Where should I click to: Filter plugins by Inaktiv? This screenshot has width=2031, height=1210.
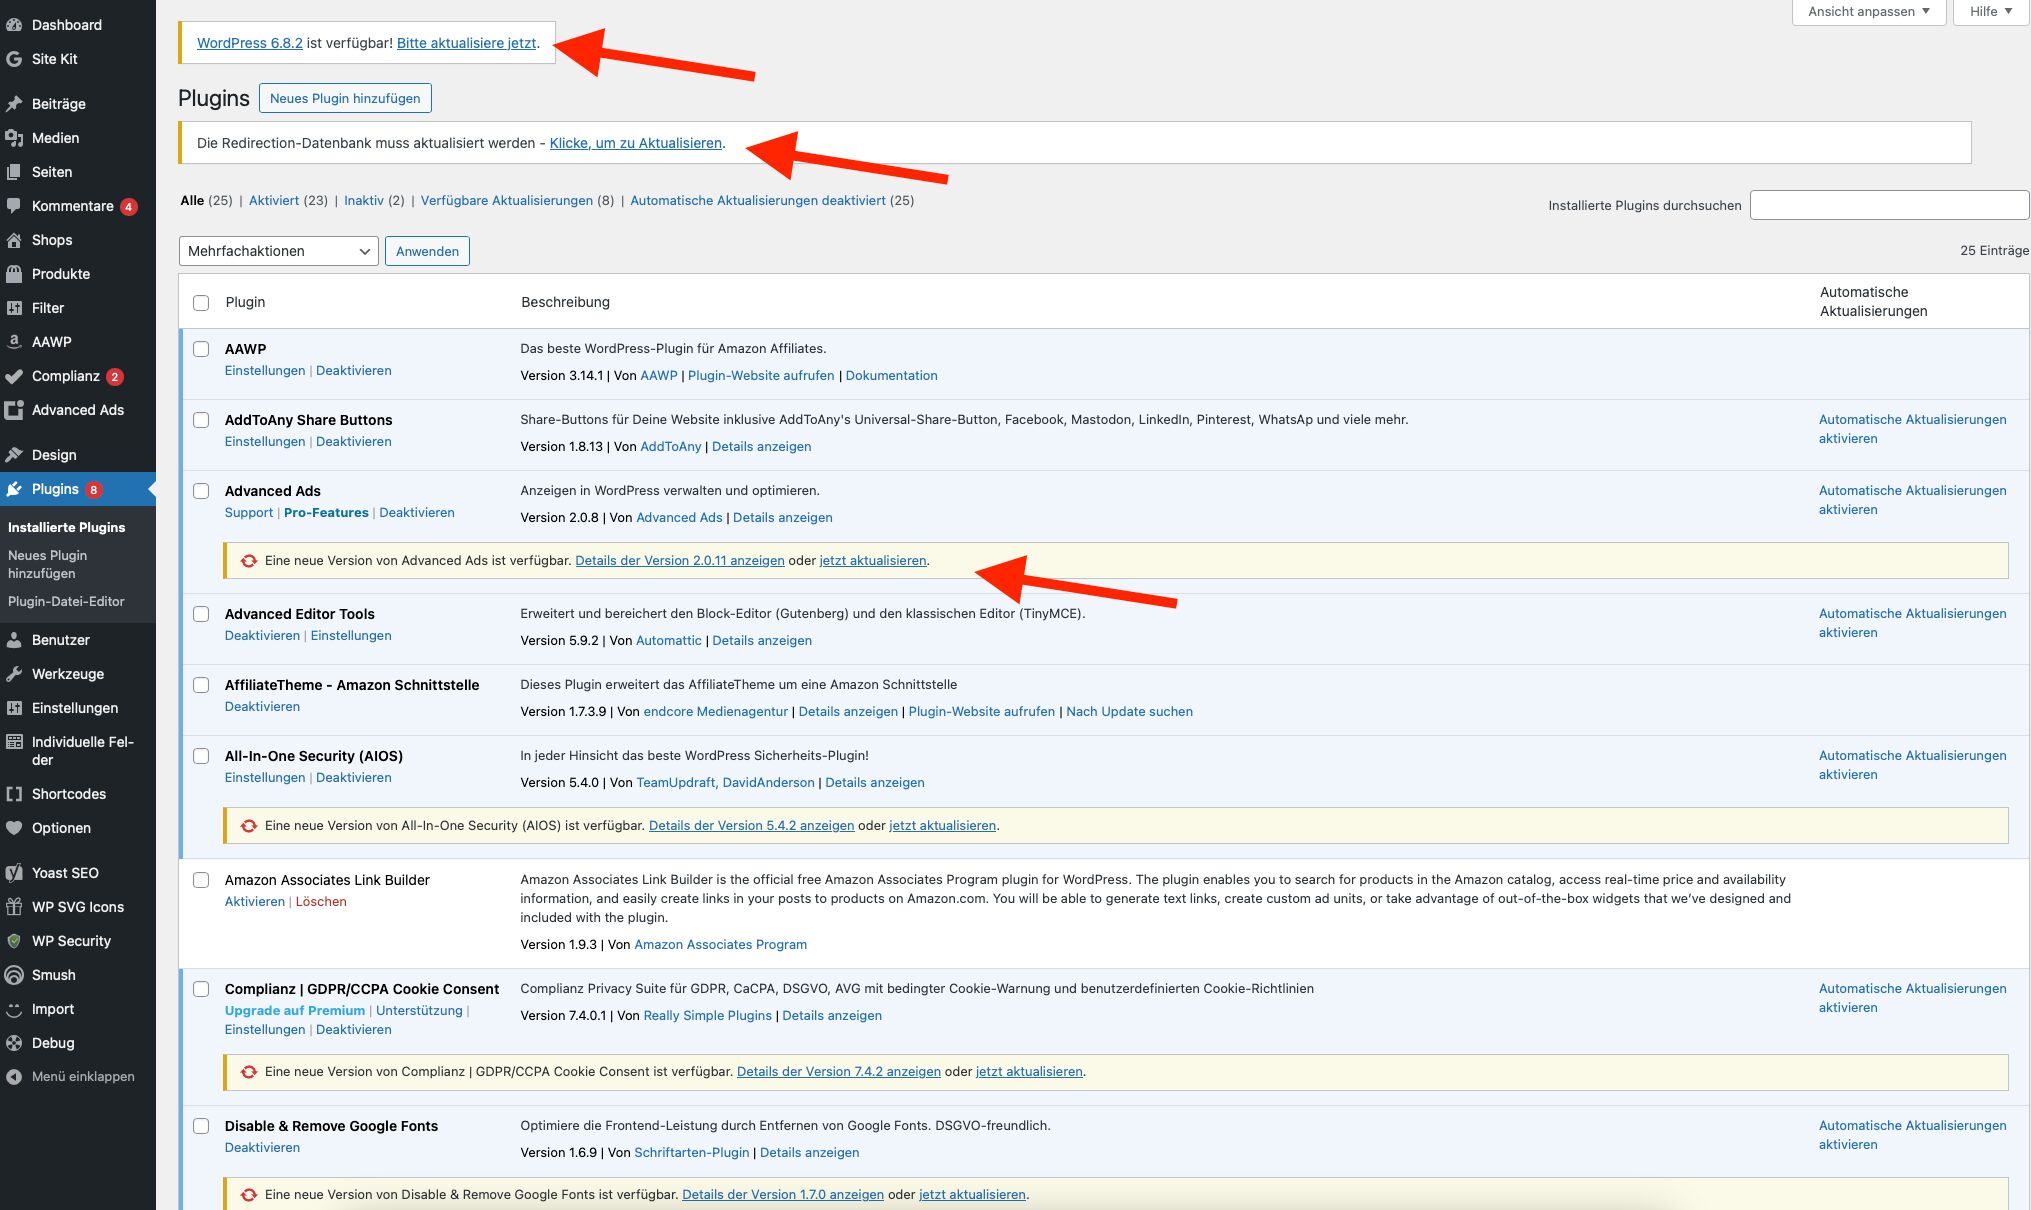[364, 200]
